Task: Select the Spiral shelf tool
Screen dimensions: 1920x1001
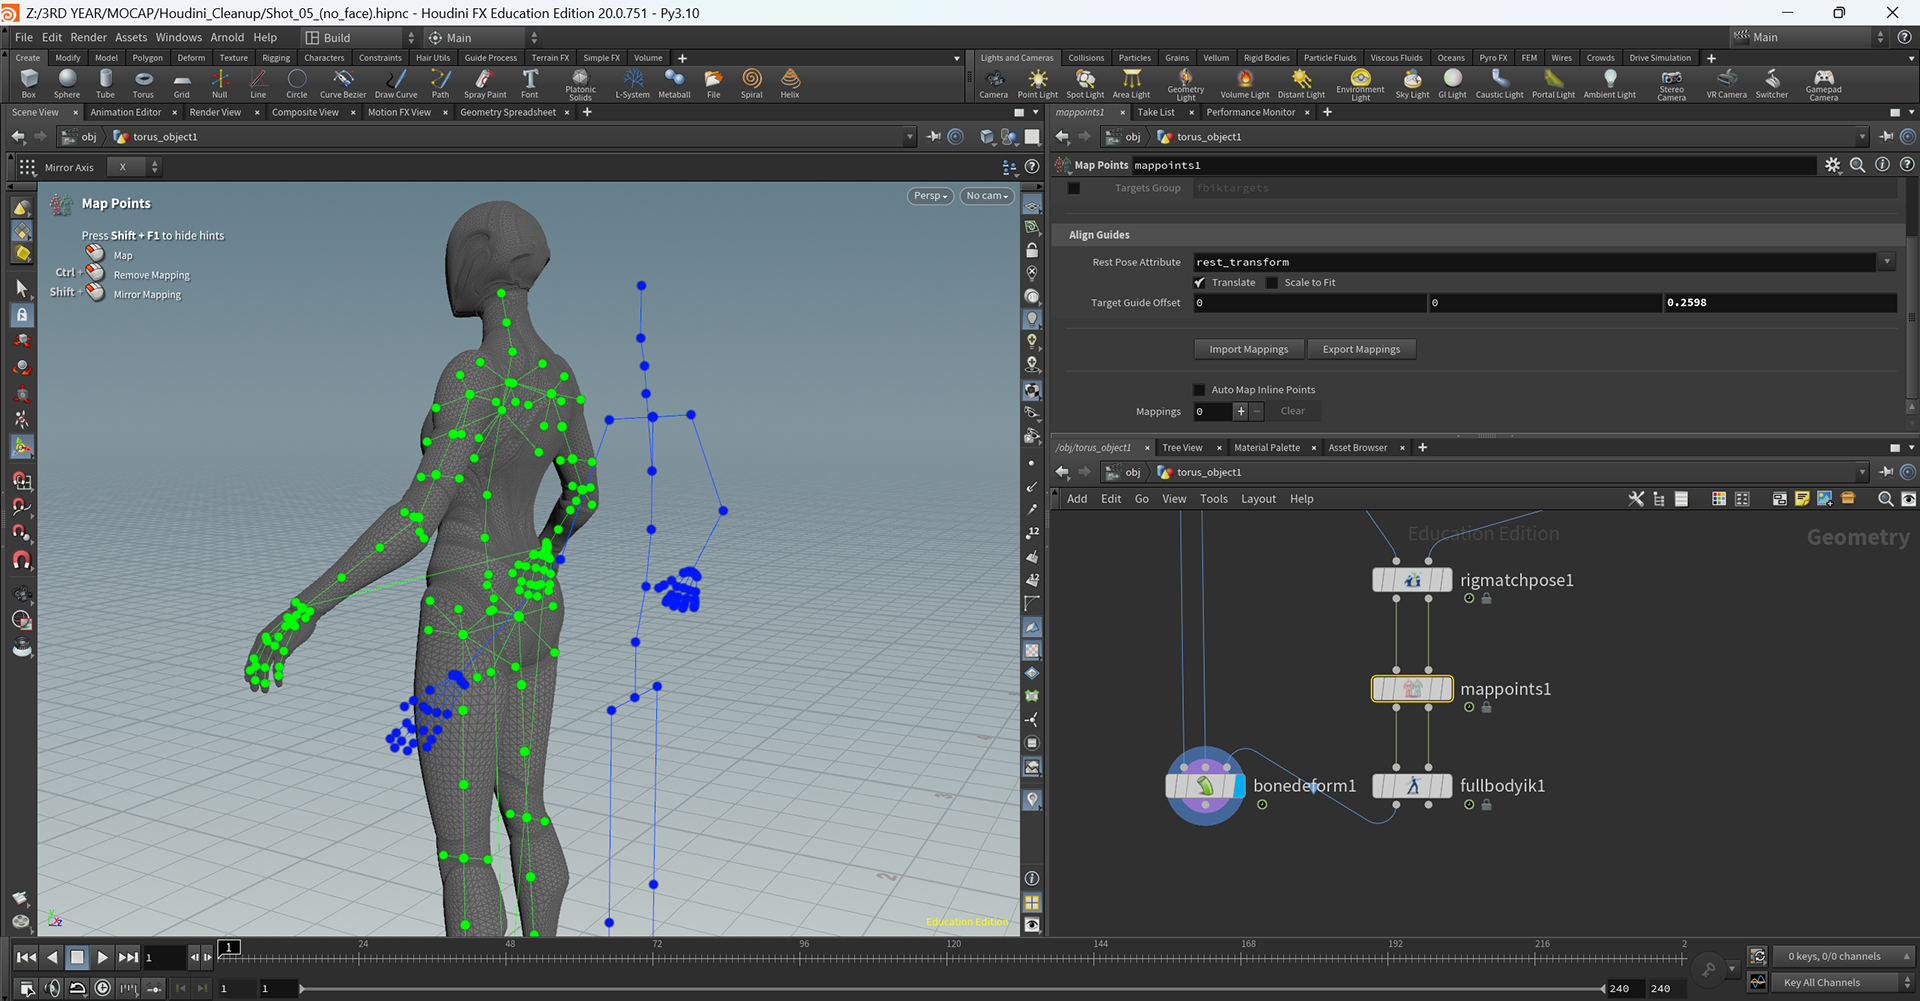Action: coord(752,83)
